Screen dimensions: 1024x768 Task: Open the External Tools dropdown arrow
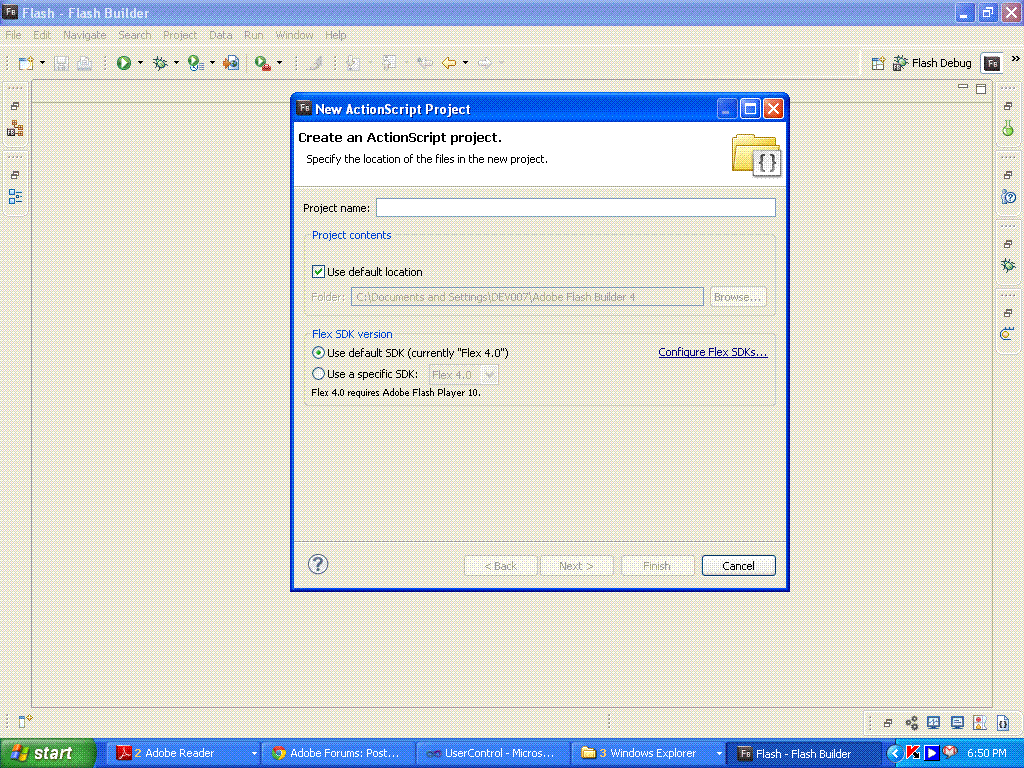280,63
